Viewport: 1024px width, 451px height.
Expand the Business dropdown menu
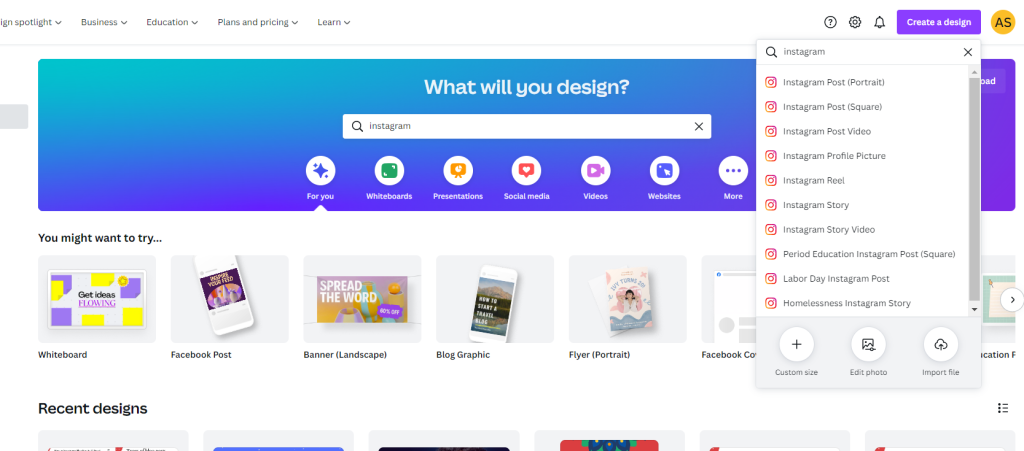pyautogui.click(x=104, y=22)
